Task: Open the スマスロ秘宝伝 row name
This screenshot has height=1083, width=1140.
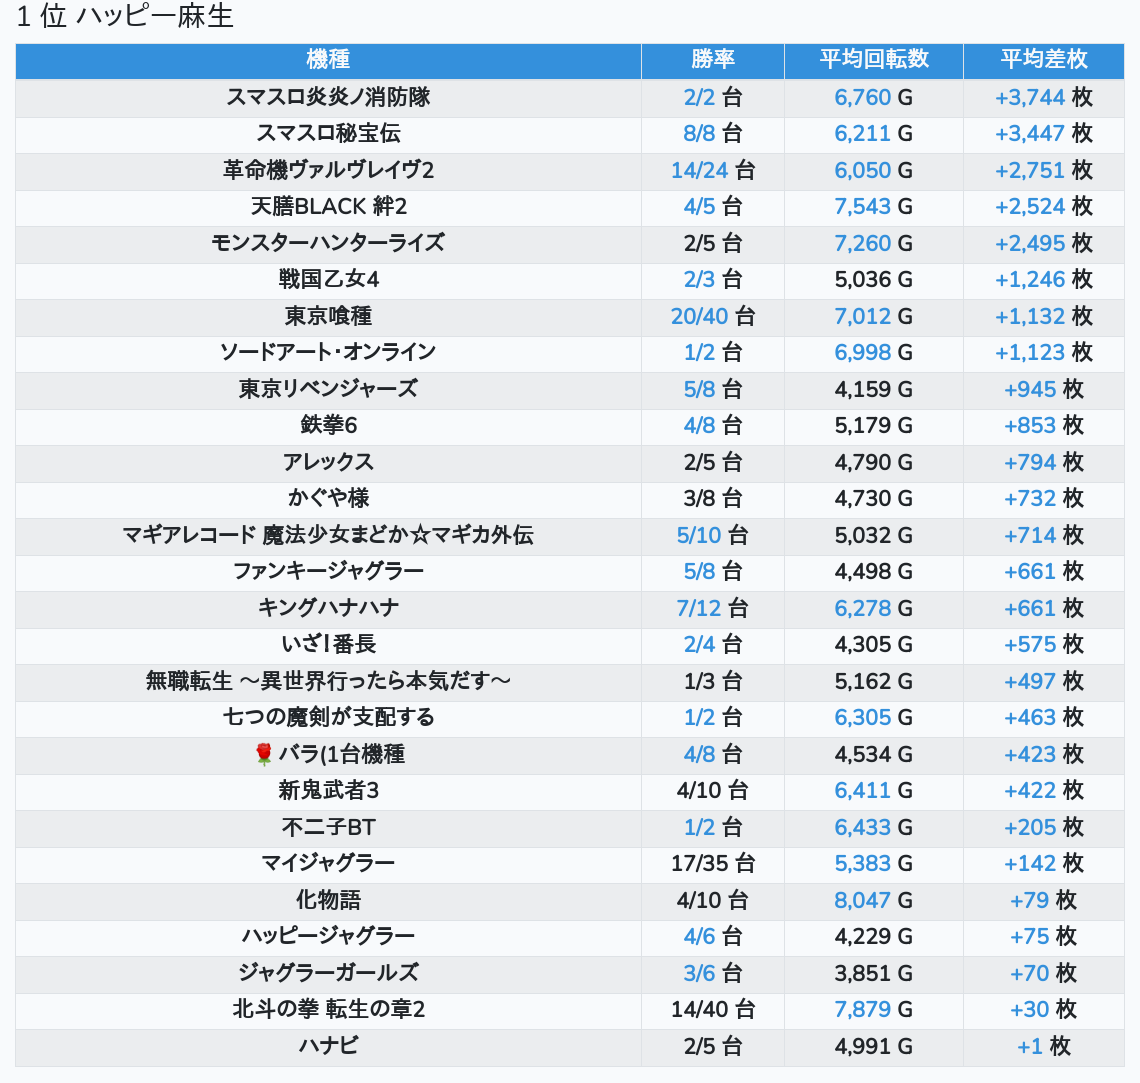Action: click(x=328, y=133)
